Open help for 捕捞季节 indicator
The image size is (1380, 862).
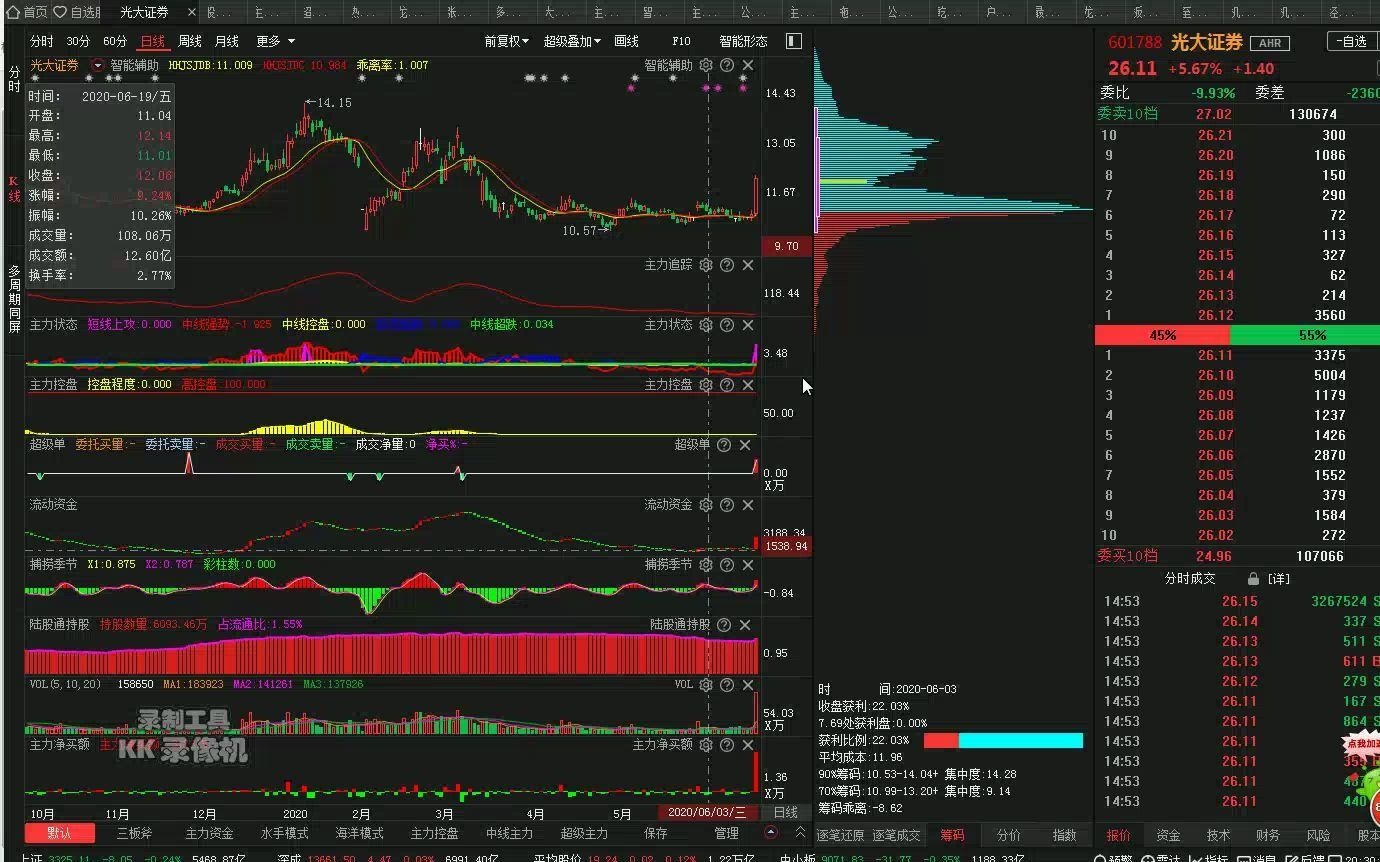pos(727,565)
